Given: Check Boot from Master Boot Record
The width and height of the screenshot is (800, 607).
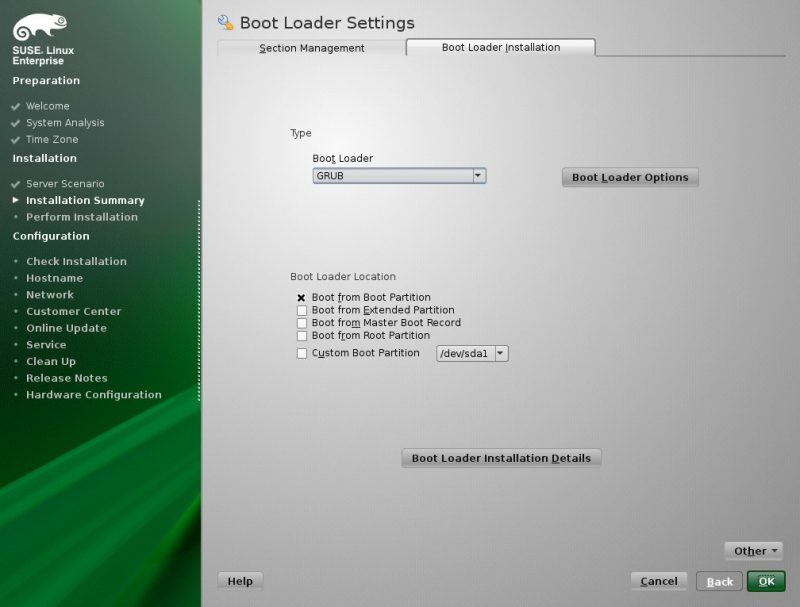Looking at the screenshot, I should pos(302,323).
